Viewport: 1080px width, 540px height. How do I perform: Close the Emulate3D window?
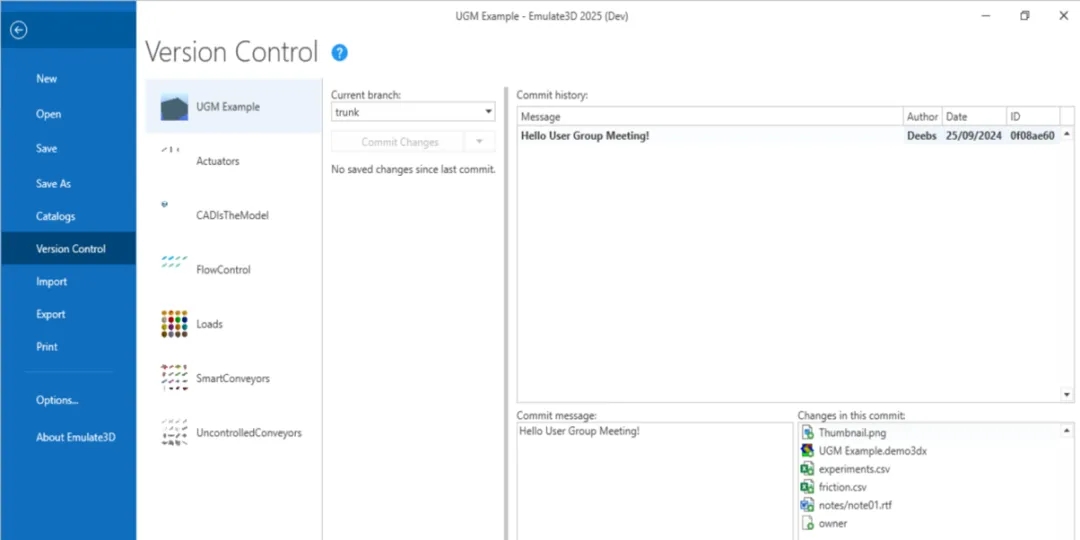click(1063, 16)
